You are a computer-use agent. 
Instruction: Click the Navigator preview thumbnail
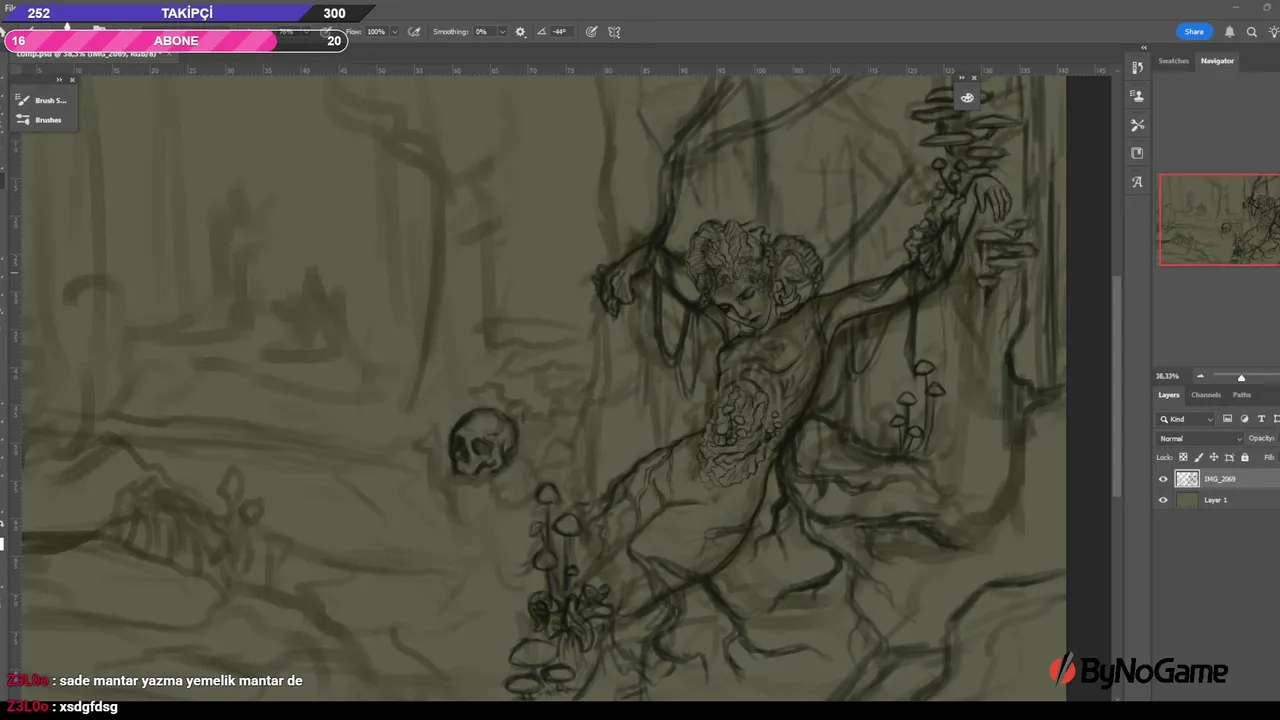click(1219, 220)
